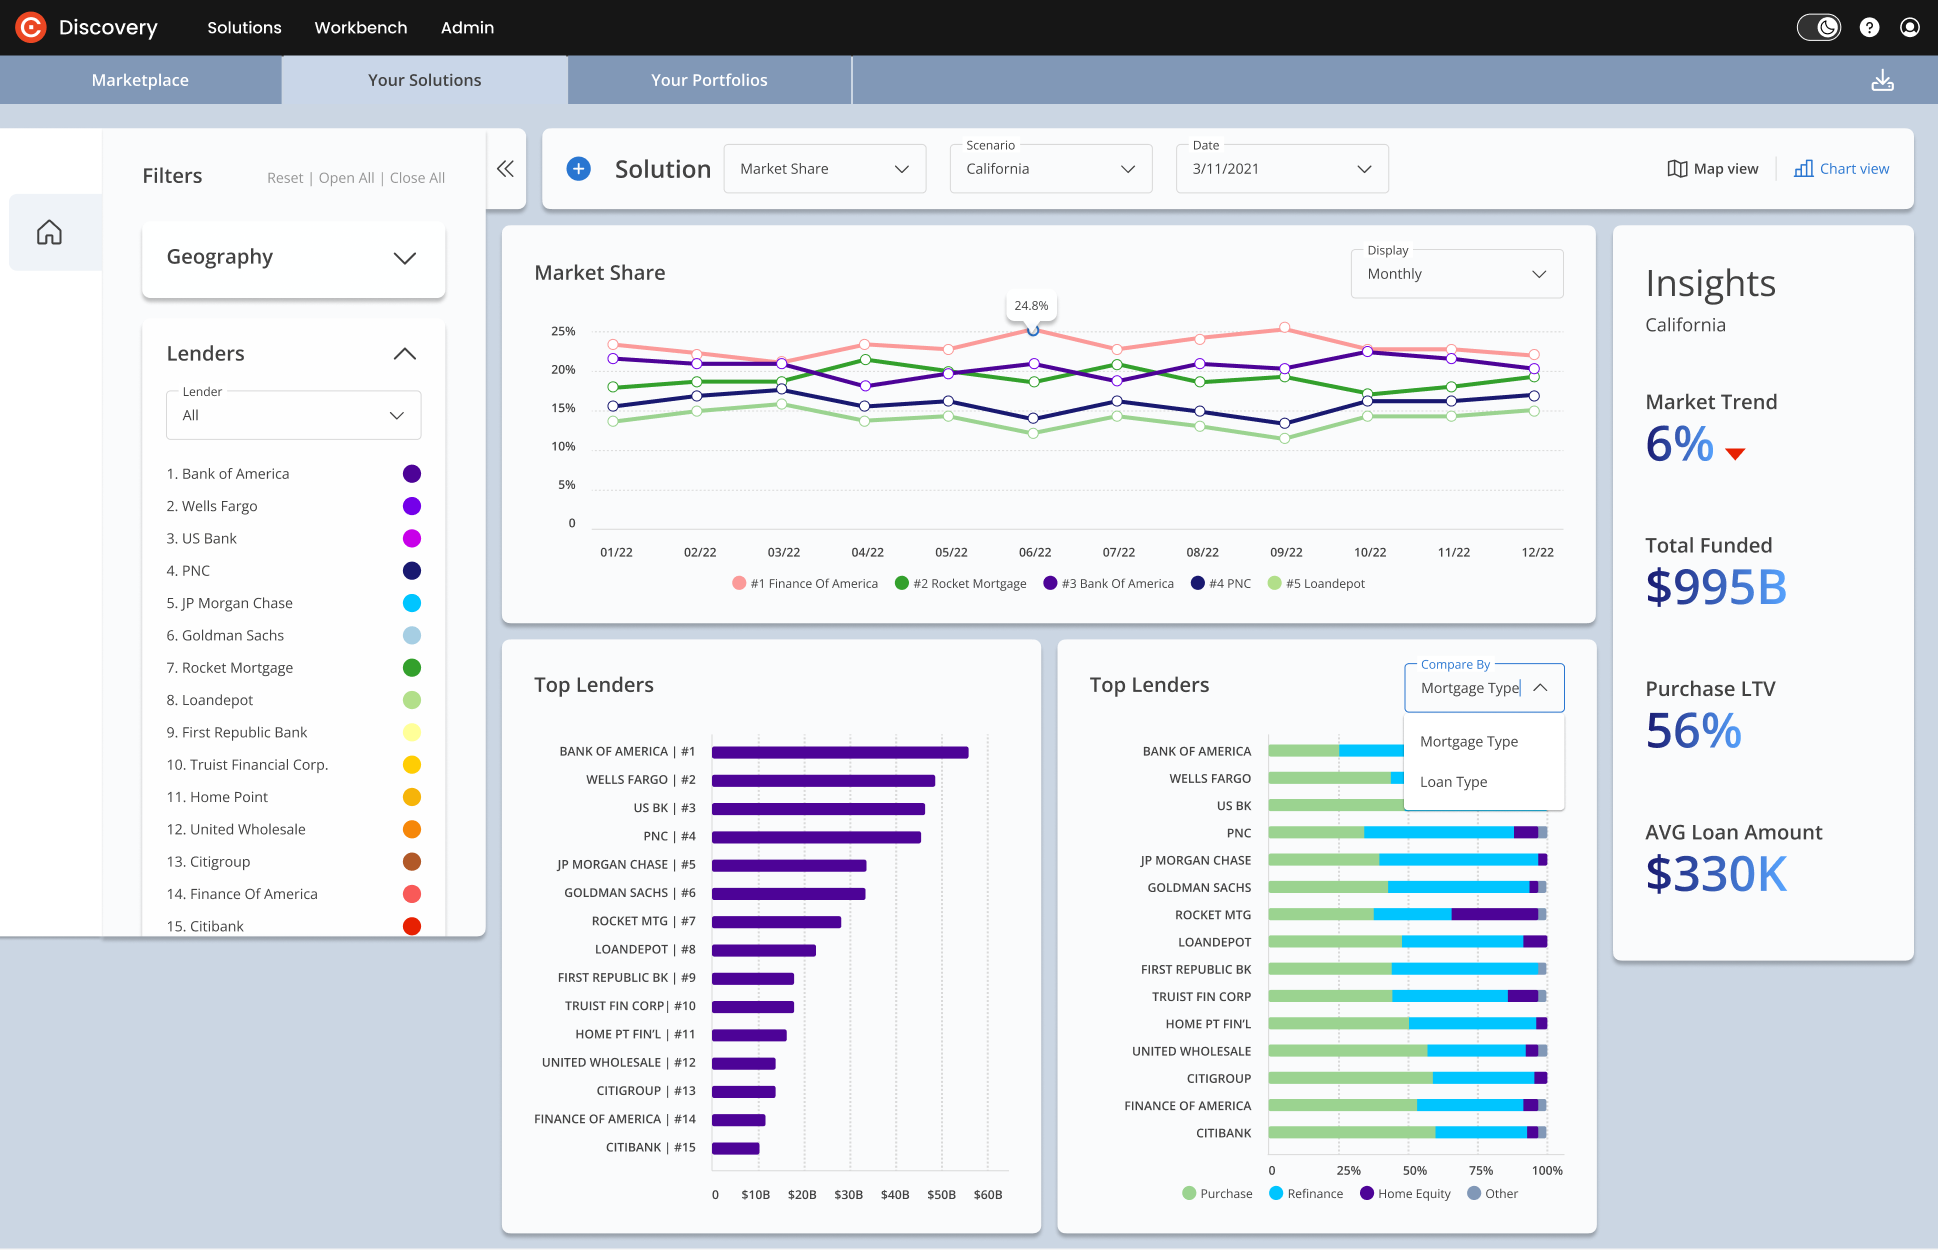Click the 56% Purchase LTV value
The image size is (1938, 1250).
[x=1693, y=731]
